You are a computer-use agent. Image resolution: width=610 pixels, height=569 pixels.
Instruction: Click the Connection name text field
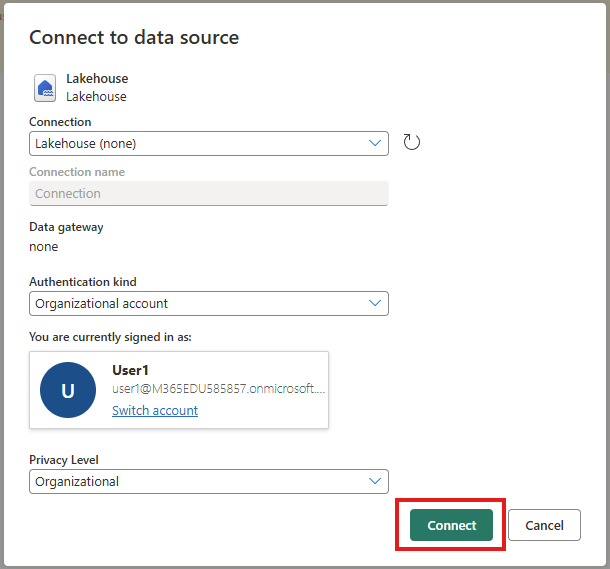[208, 193]
